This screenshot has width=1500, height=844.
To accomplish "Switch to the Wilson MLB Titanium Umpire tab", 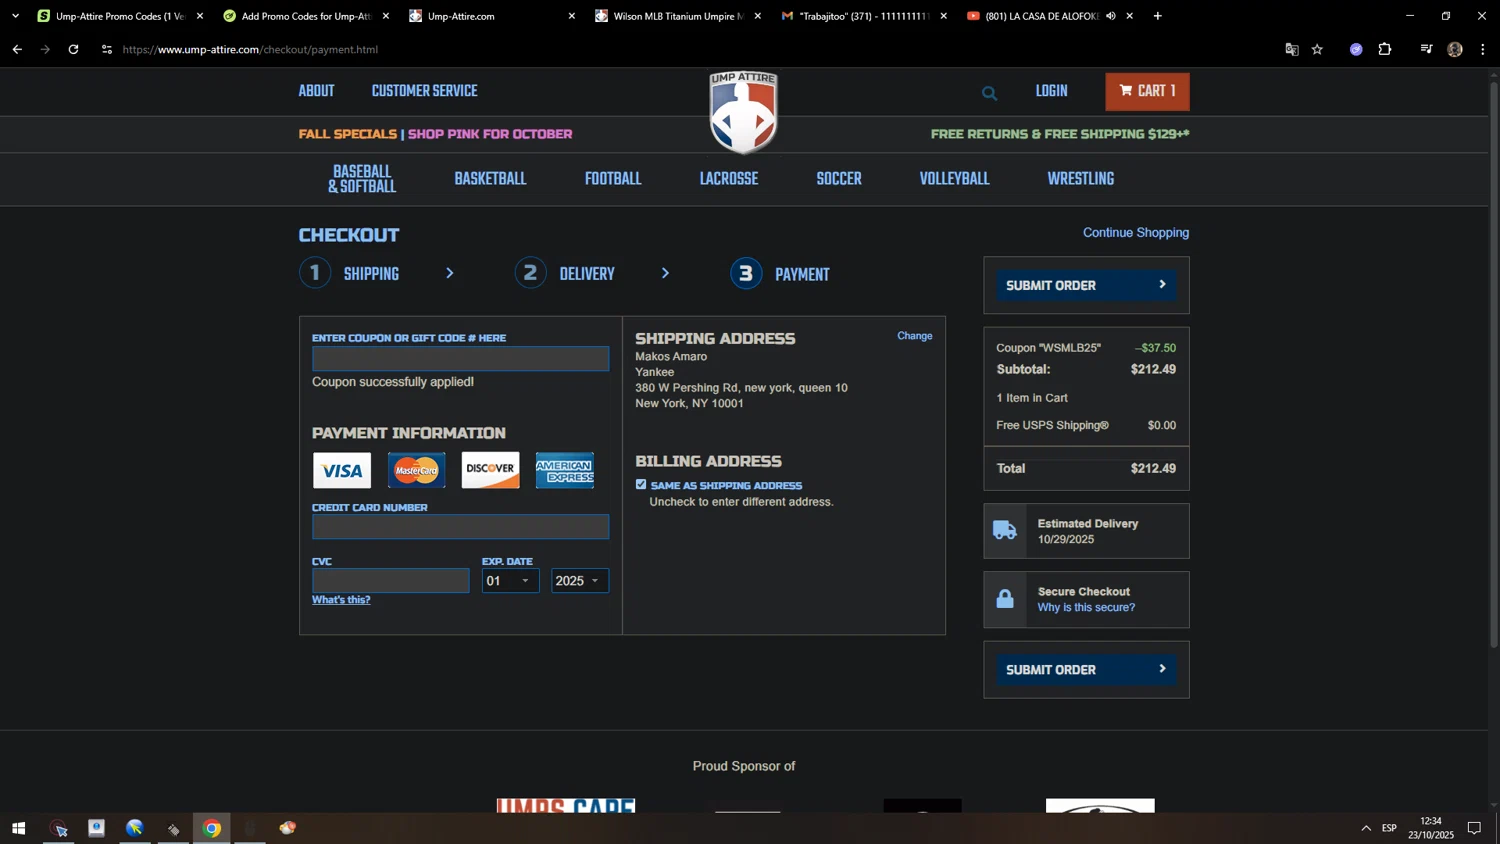I will click(x=677, y=16).
